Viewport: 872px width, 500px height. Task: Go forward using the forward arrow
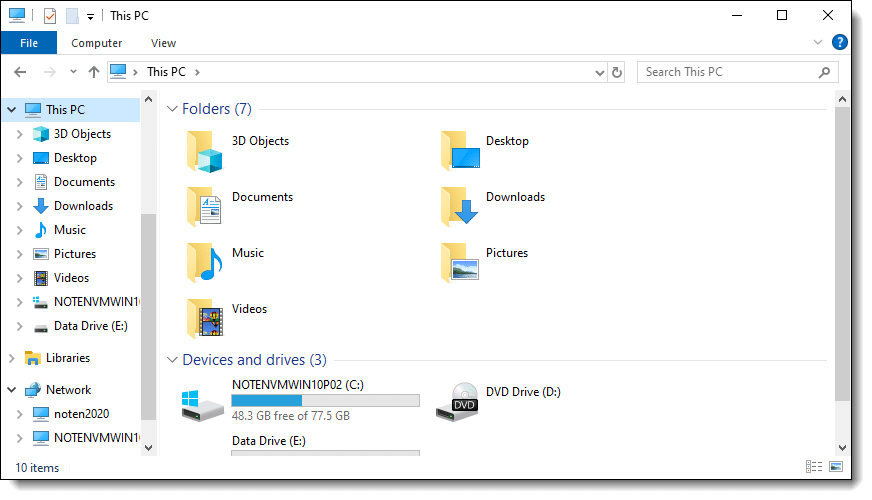pos(49,72)
